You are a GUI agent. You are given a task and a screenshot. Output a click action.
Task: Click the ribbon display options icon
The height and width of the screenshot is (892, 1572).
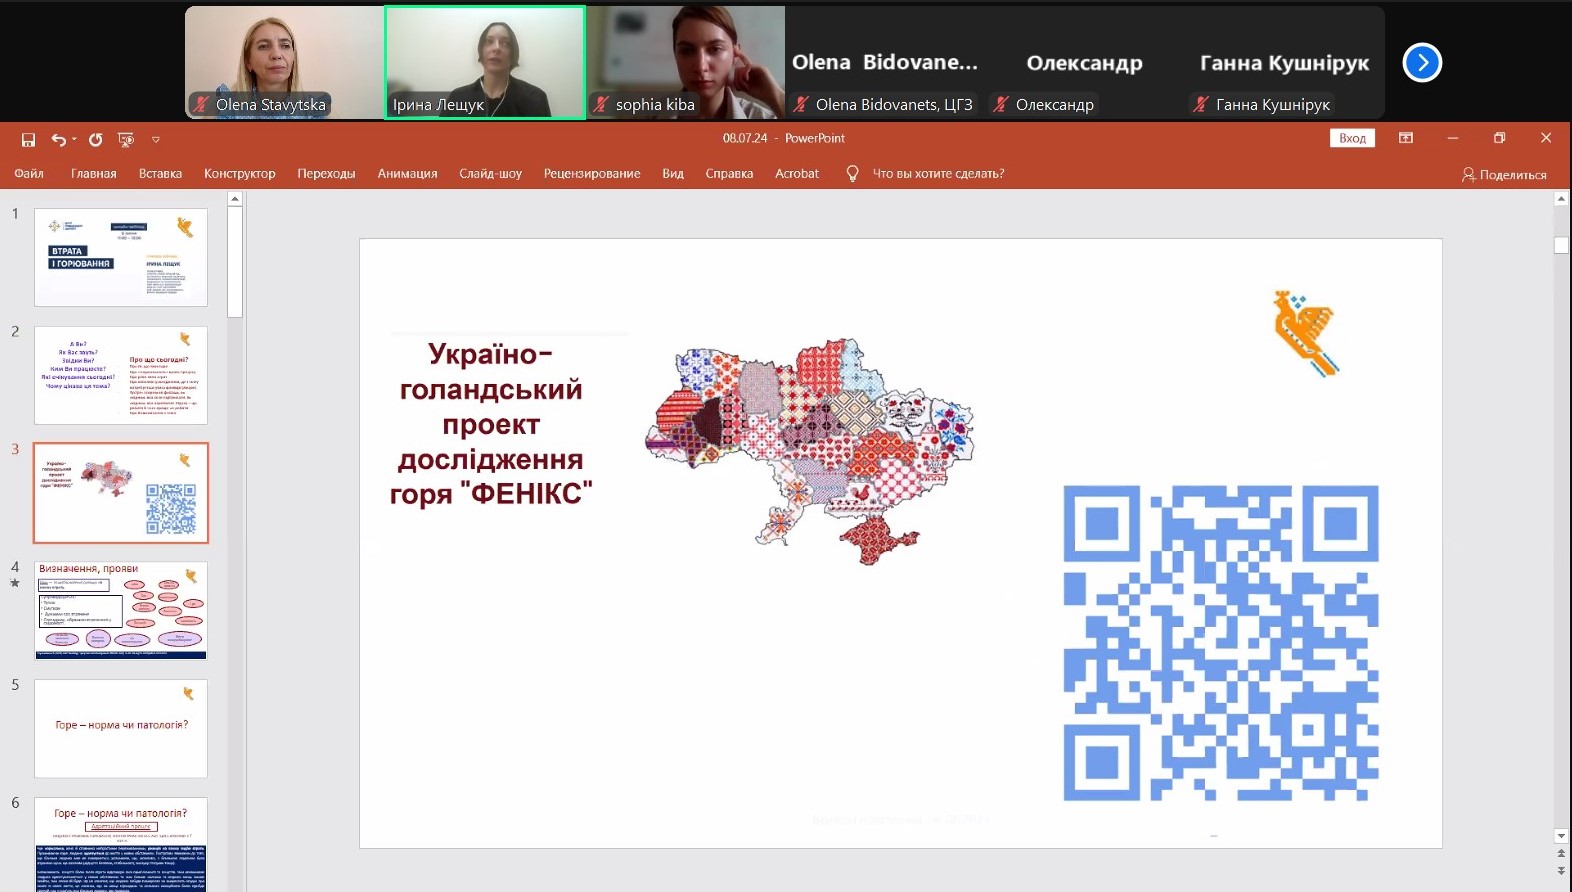1406,138
